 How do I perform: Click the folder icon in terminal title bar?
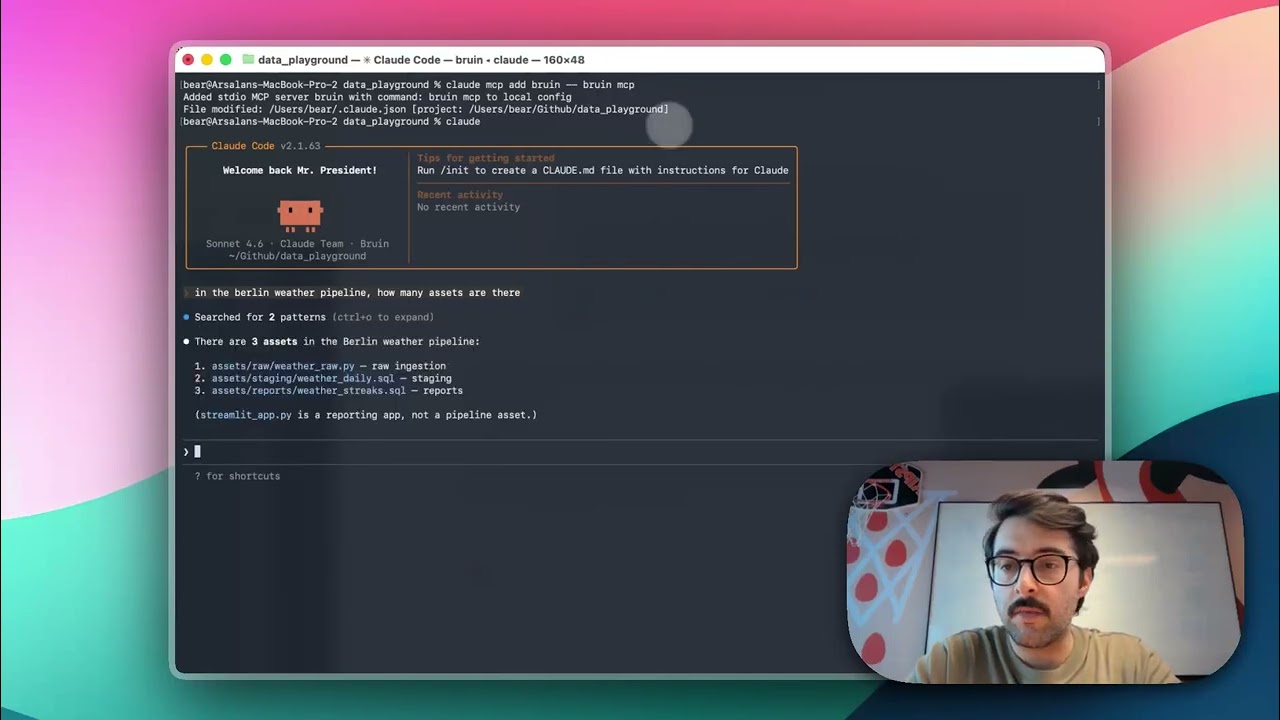[x=248, y=60]
